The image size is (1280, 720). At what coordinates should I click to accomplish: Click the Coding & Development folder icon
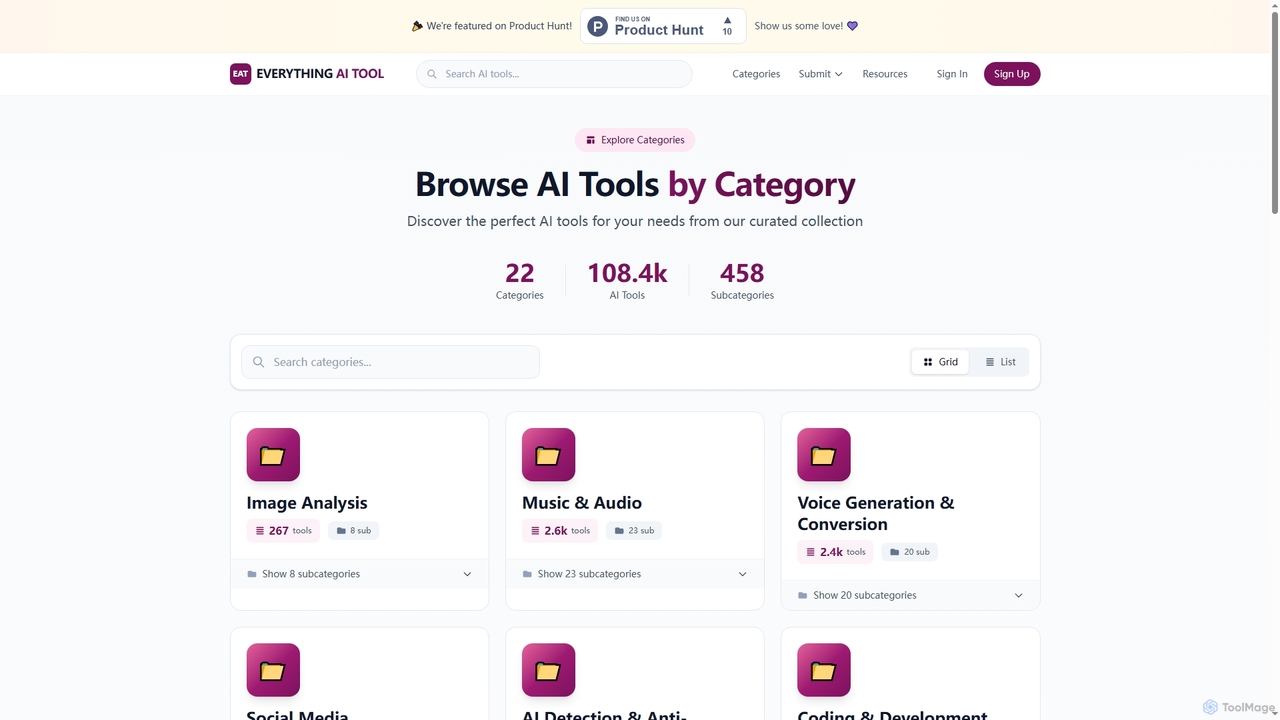[824, 670]
